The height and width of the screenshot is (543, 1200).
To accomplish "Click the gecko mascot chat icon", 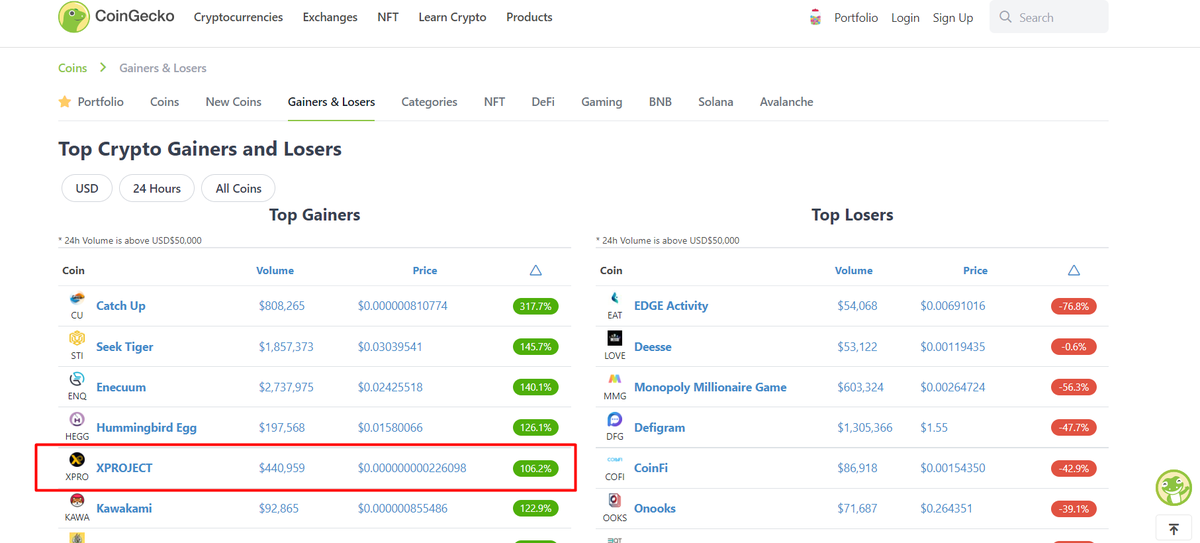I will [x=1173, y=488].
